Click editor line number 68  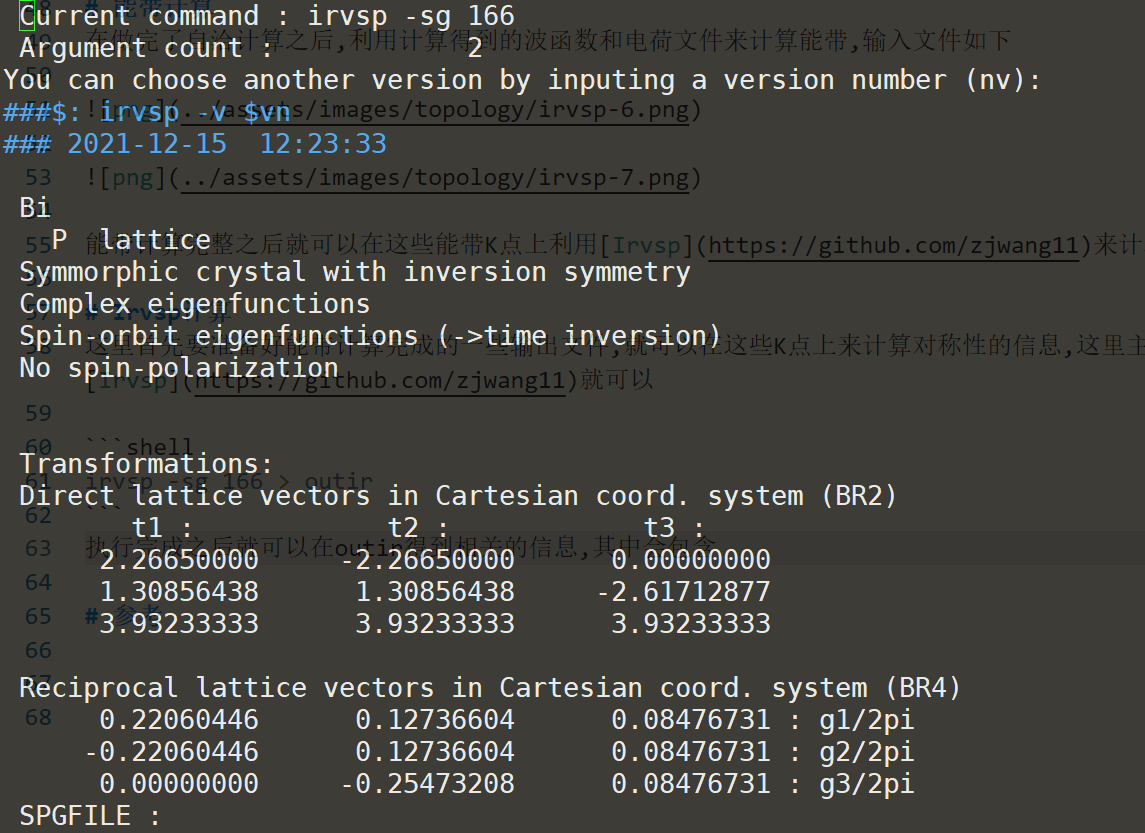tap(39, 718)
